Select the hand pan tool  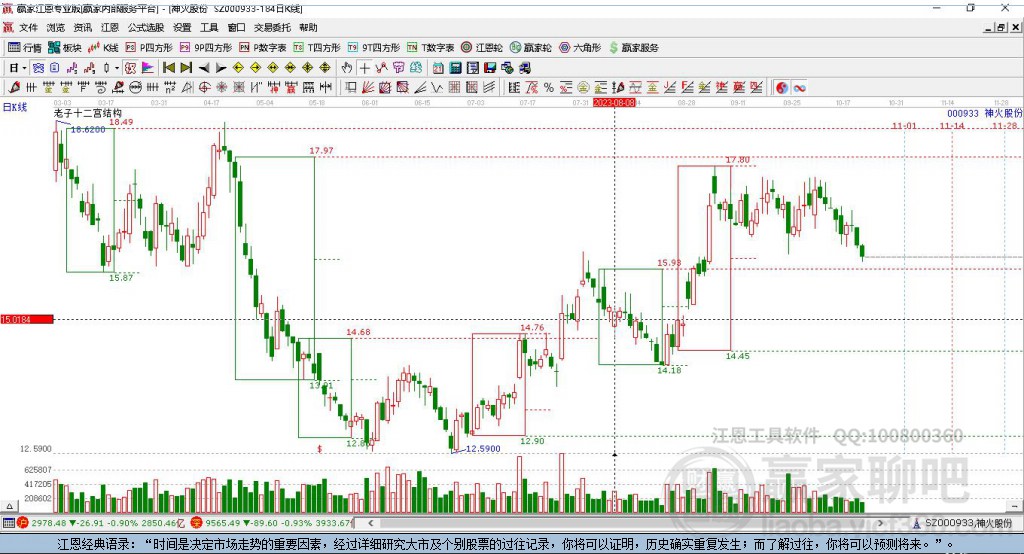click(x=347, y=68)
